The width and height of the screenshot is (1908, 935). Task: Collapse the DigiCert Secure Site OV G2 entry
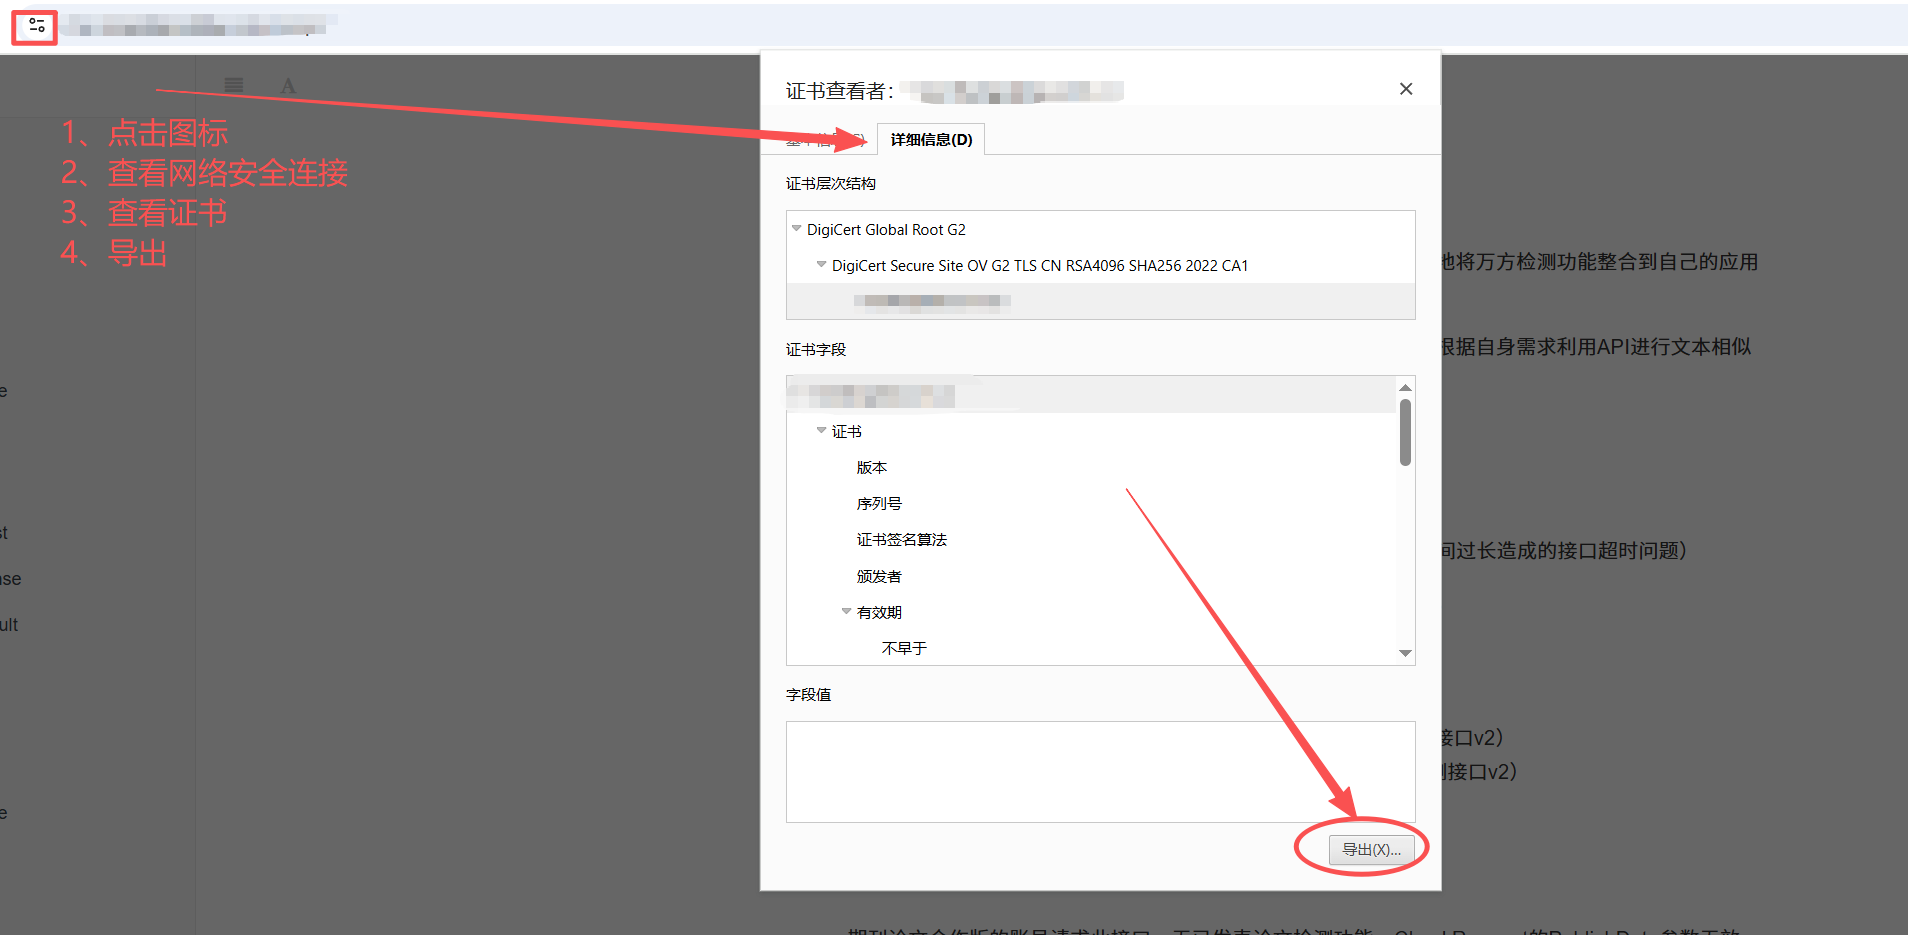[x=821, y=264]
